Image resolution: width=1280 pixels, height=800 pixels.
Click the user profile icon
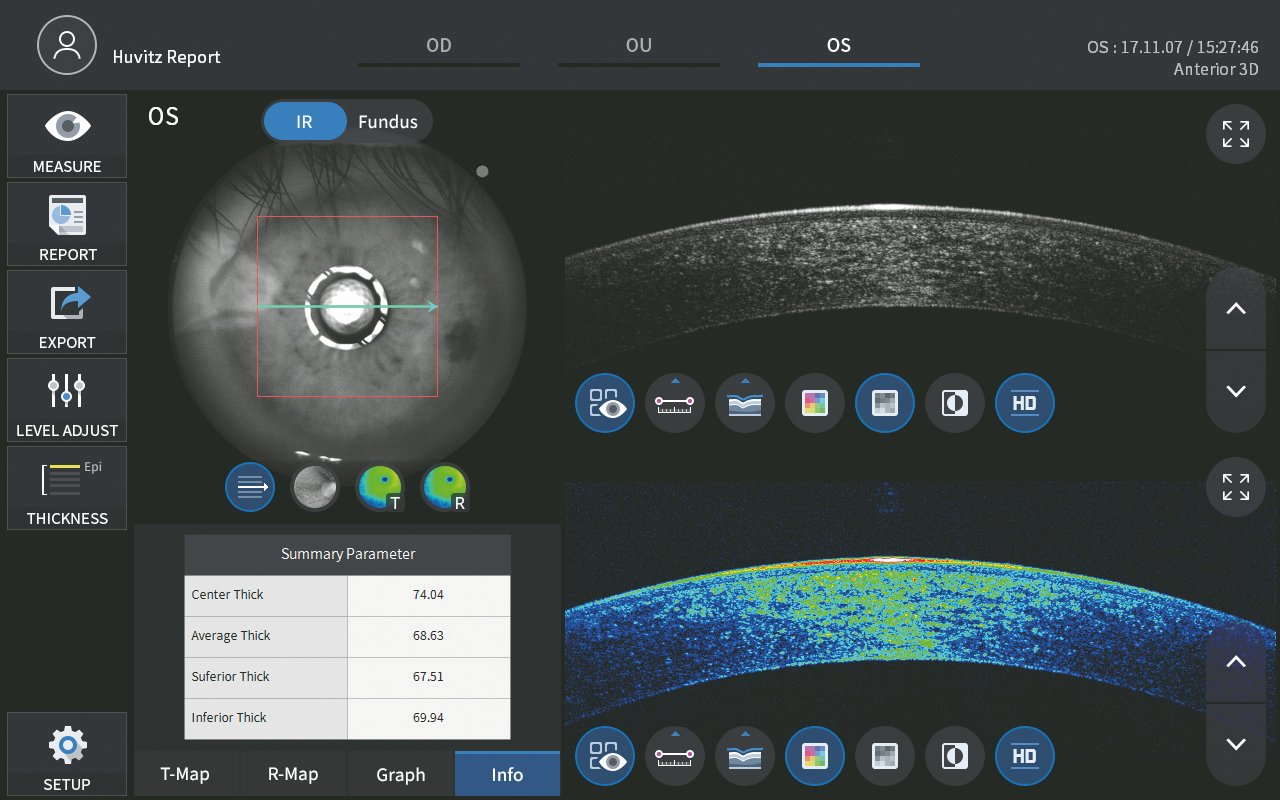coord(68,46)
